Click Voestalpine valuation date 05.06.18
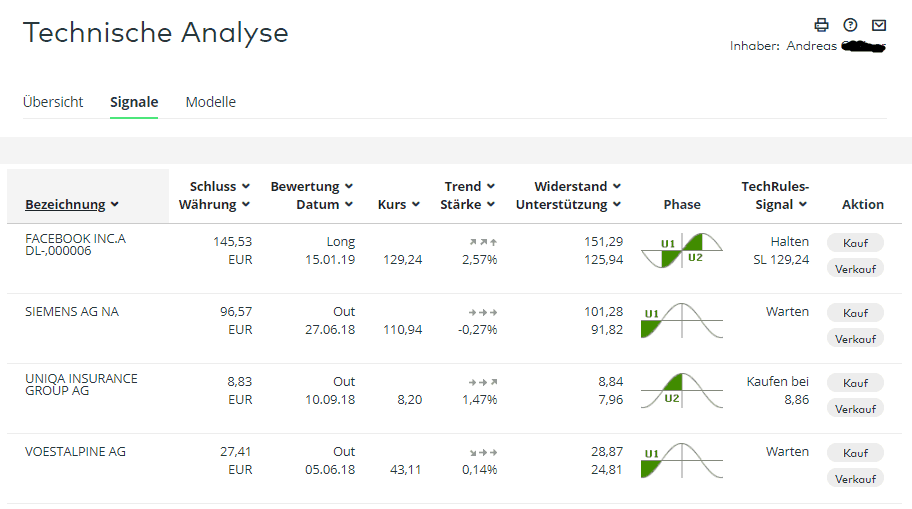Viewport: 912px width, 509px height. click(x=330, y=469)
